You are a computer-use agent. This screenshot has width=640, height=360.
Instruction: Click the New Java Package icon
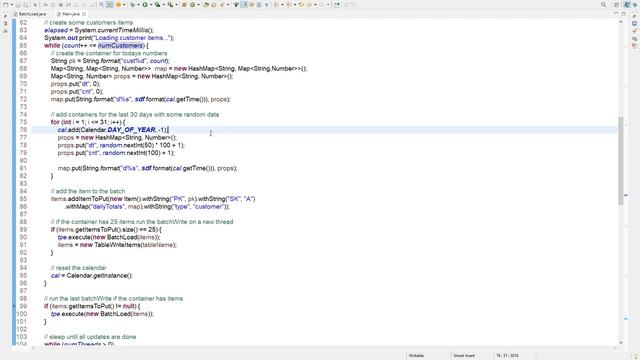[x=184, y=4]
